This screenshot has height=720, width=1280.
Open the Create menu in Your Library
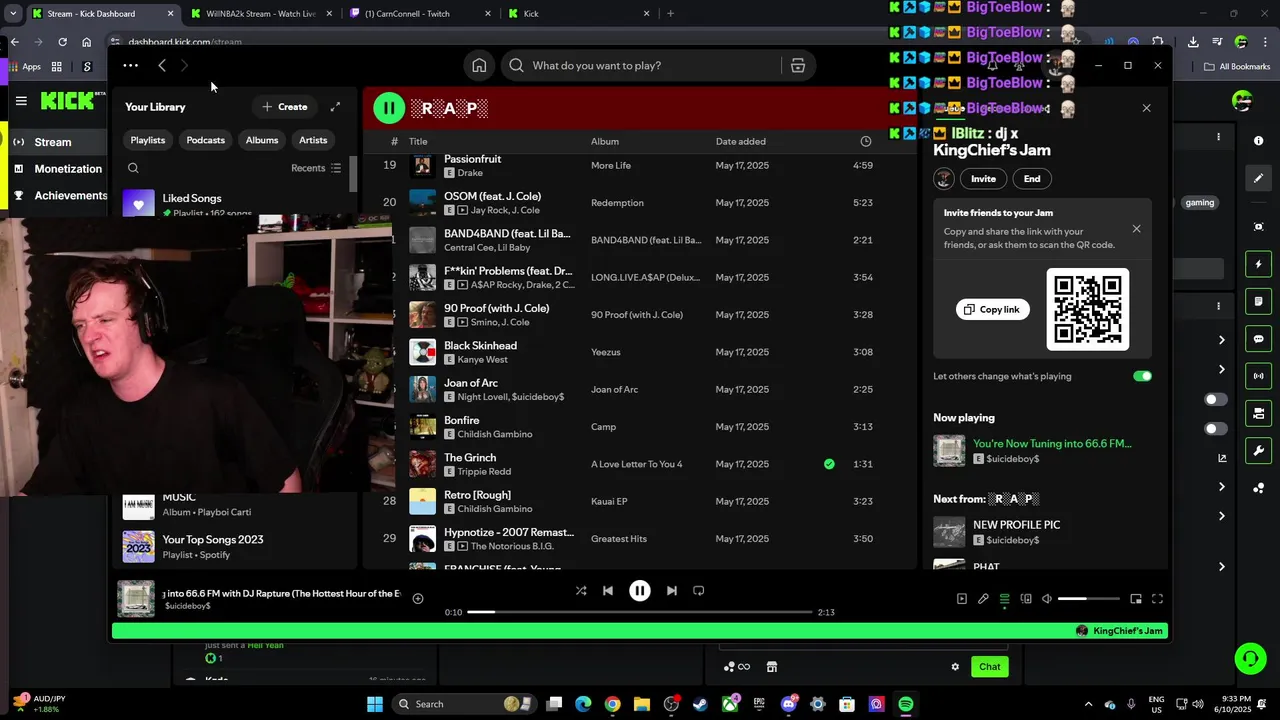pyautogui.click(x=285, y=107)
